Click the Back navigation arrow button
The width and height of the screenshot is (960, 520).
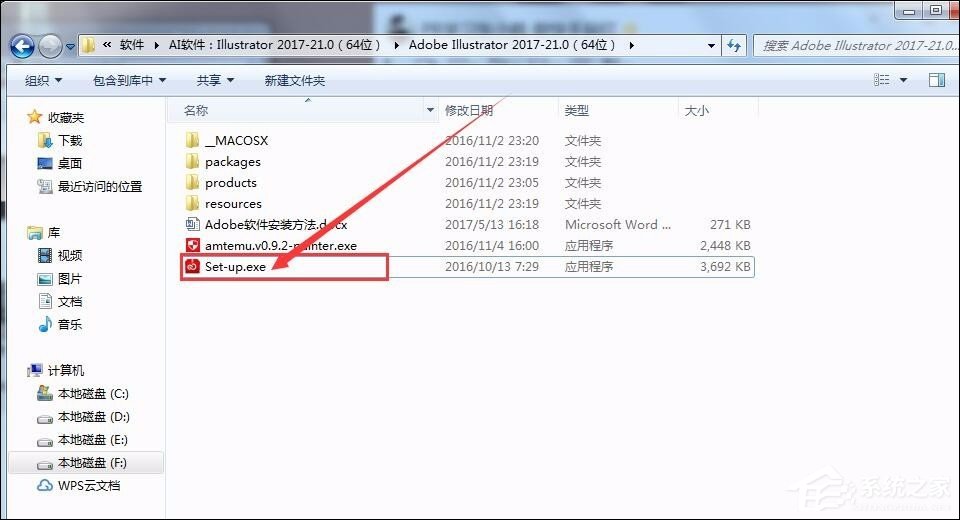(x=22, y=46)
